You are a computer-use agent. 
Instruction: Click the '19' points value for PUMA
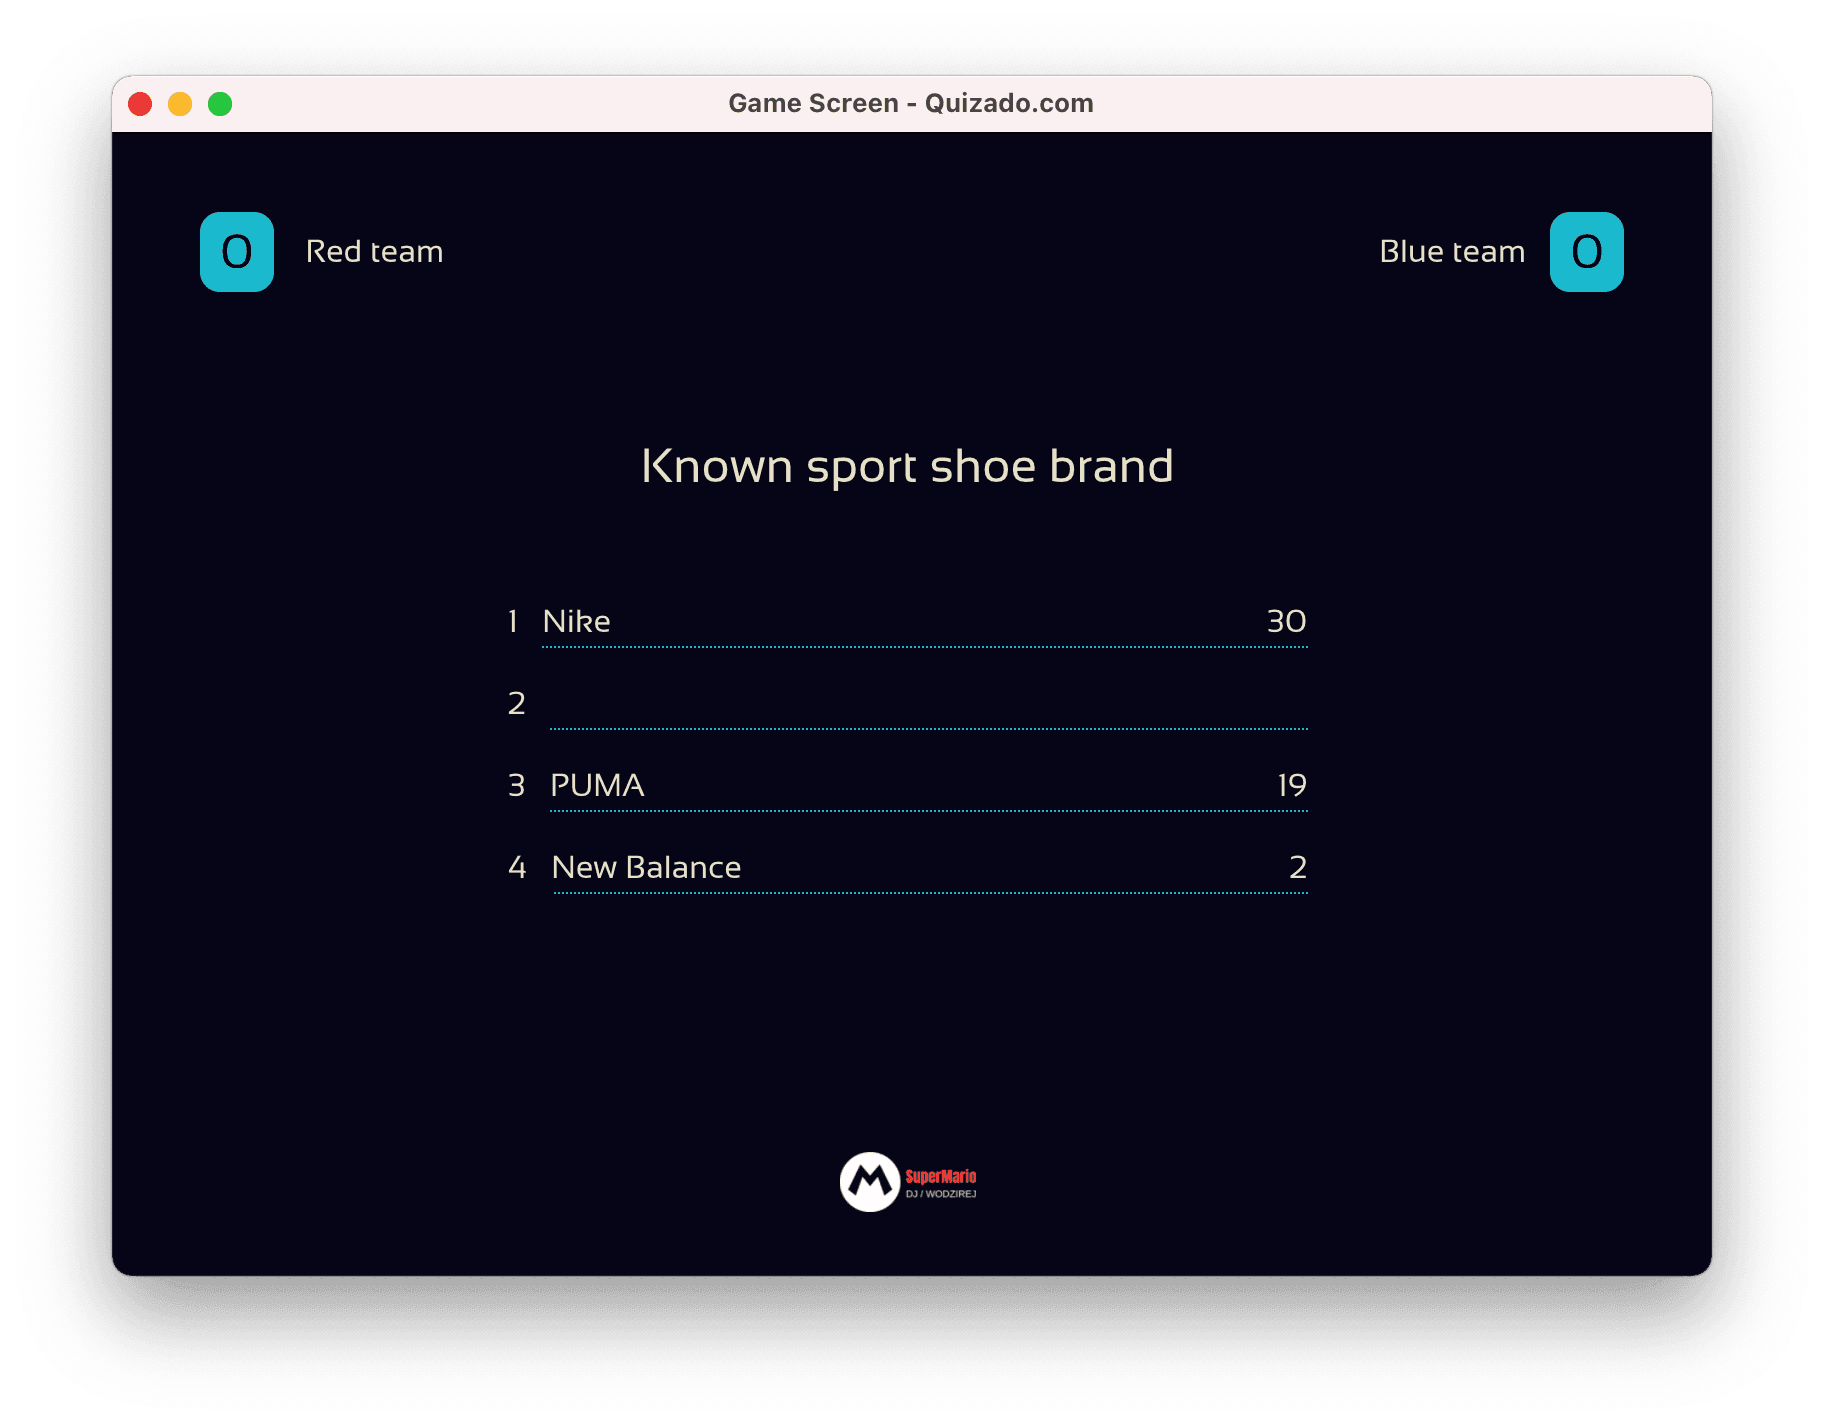[1291, 786]
